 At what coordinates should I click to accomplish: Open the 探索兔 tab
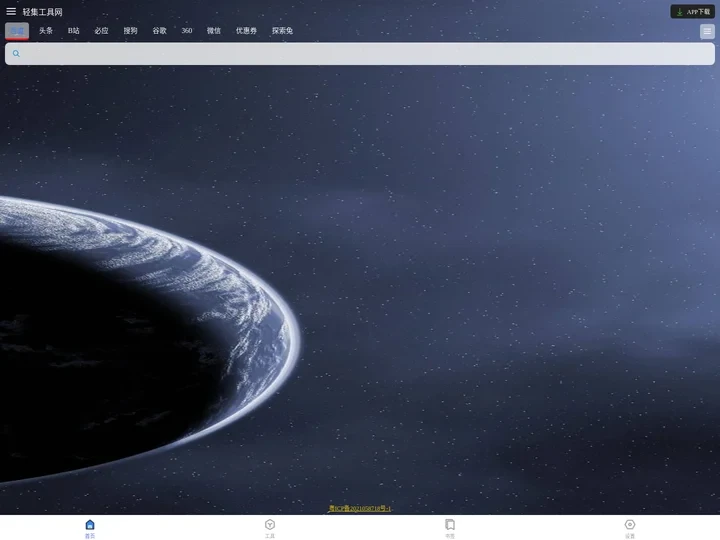tap(282, 31)
